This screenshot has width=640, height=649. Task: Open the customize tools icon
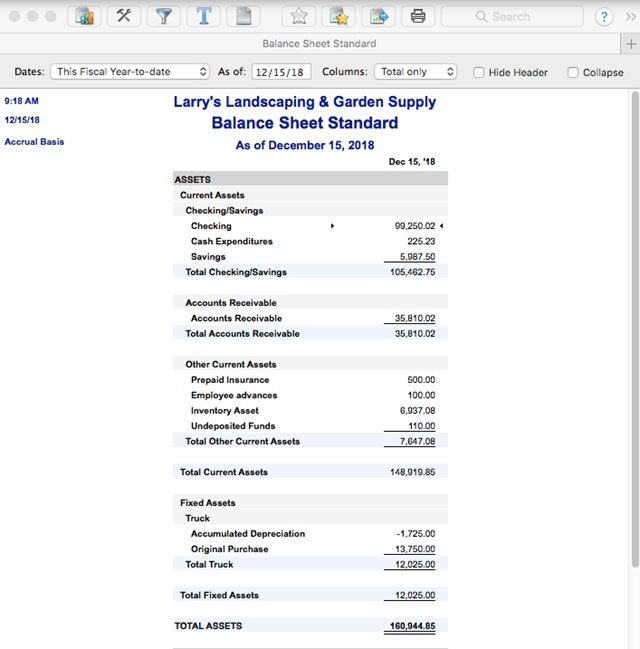[123, 16]
